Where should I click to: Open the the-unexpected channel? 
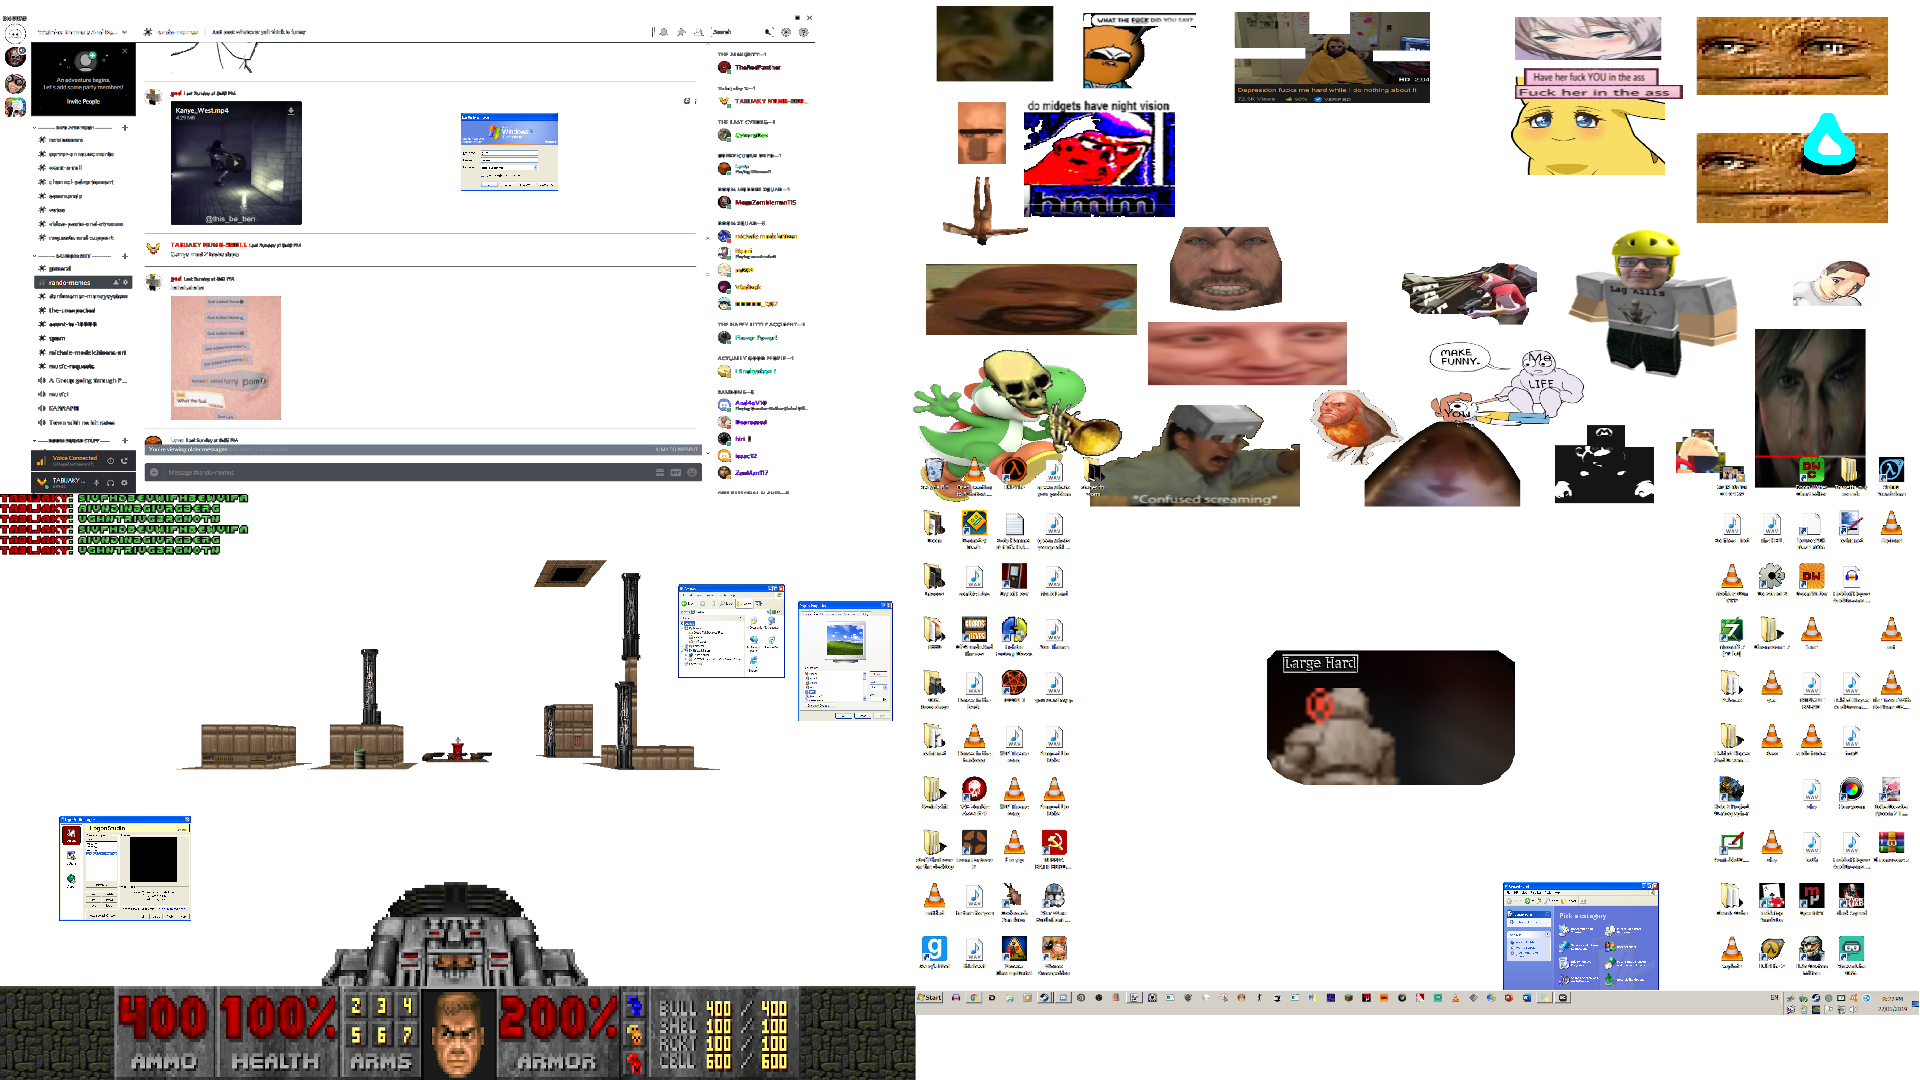point(83,311)
